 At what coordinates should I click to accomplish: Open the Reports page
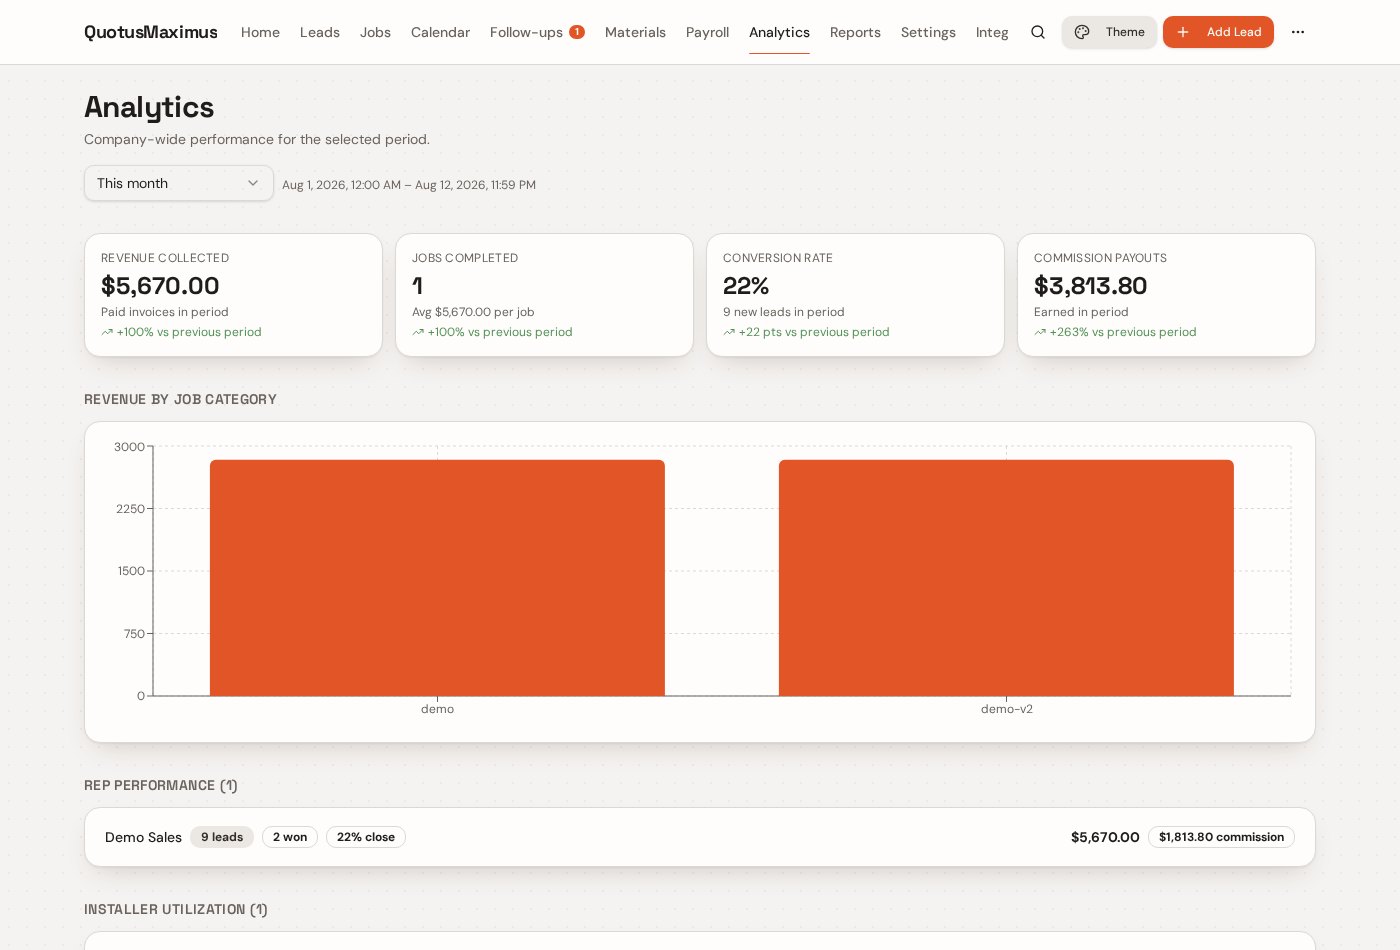click(855, 32)
